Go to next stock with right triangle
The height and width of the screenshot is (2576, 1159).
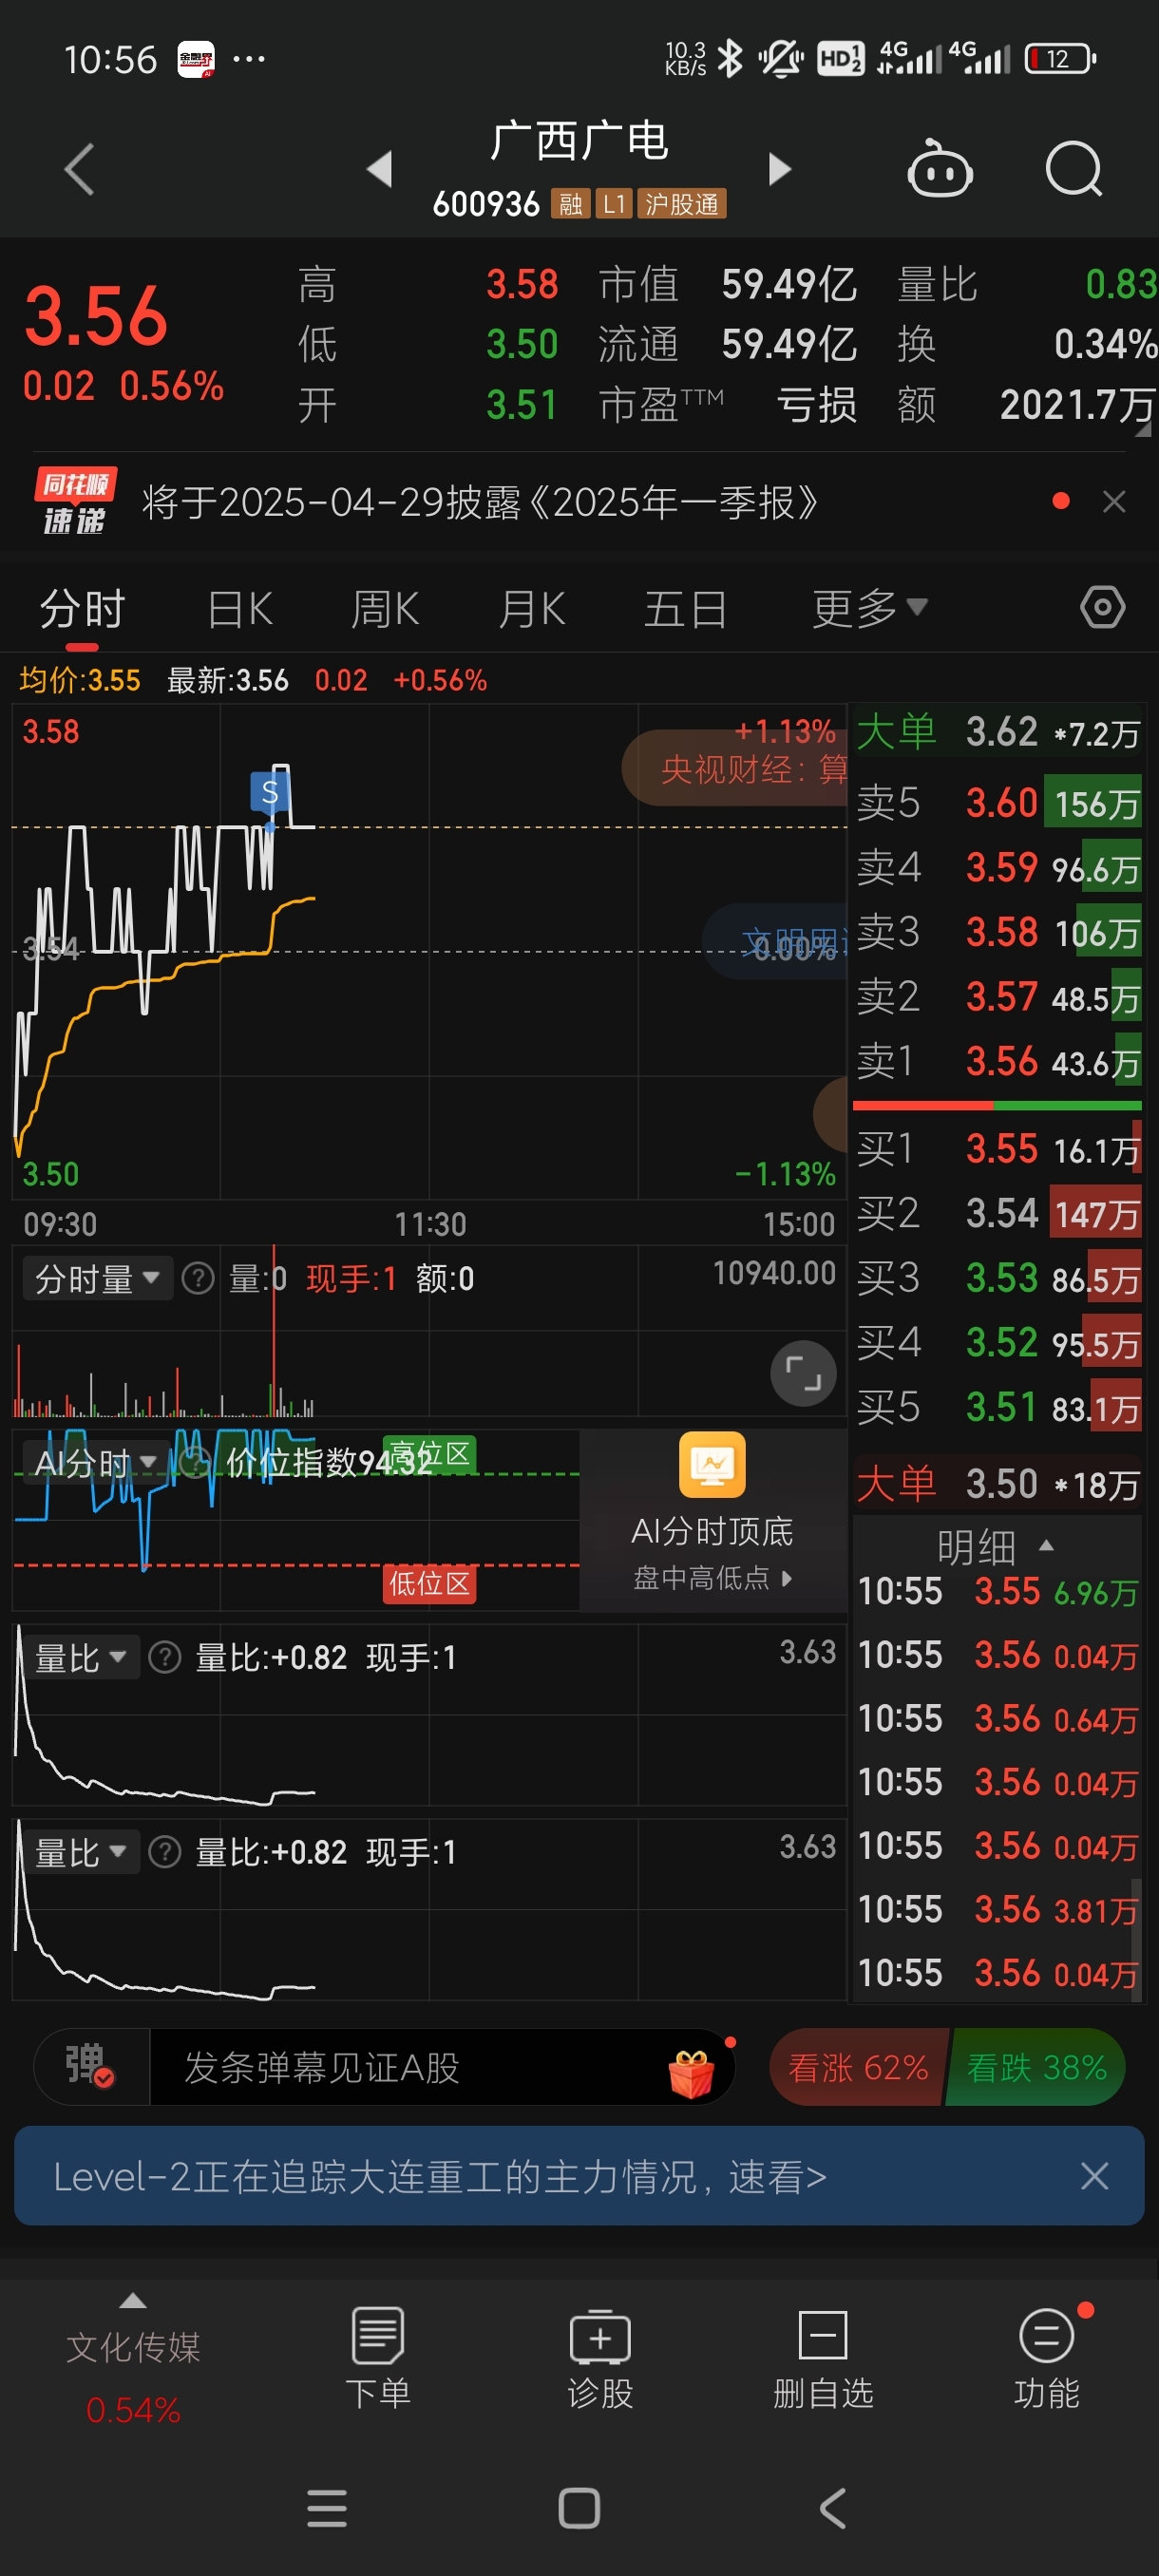click(779, 169)
